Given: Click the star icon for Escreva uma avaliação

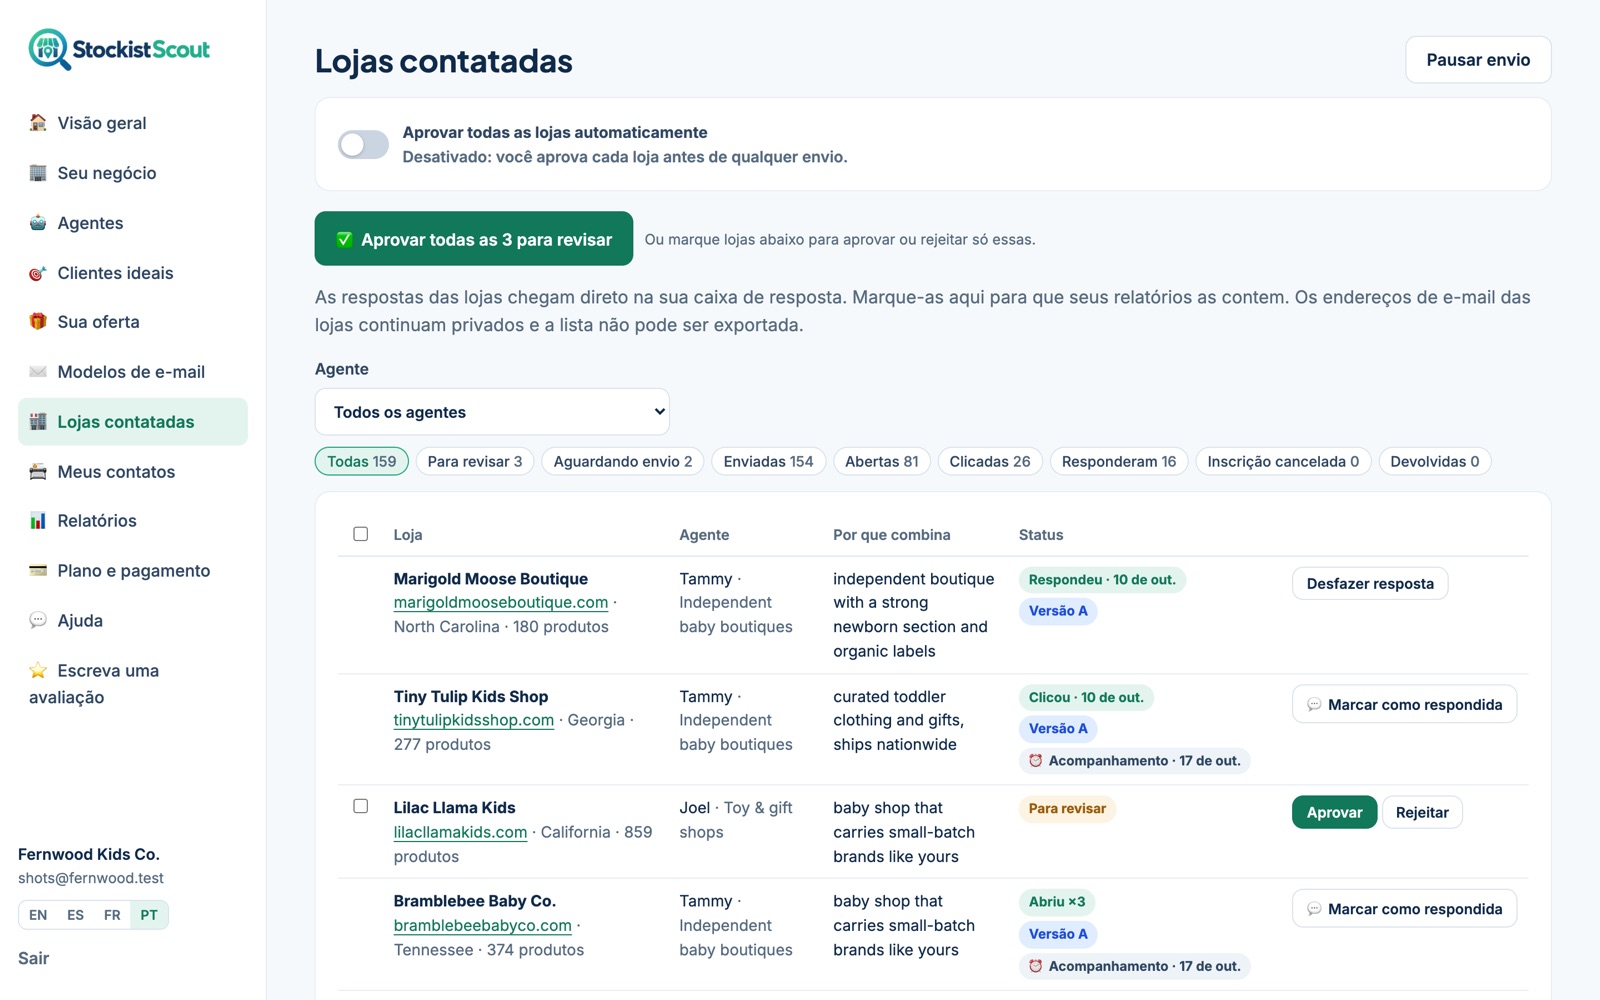Looking at the screenshot, I should 38,671.
